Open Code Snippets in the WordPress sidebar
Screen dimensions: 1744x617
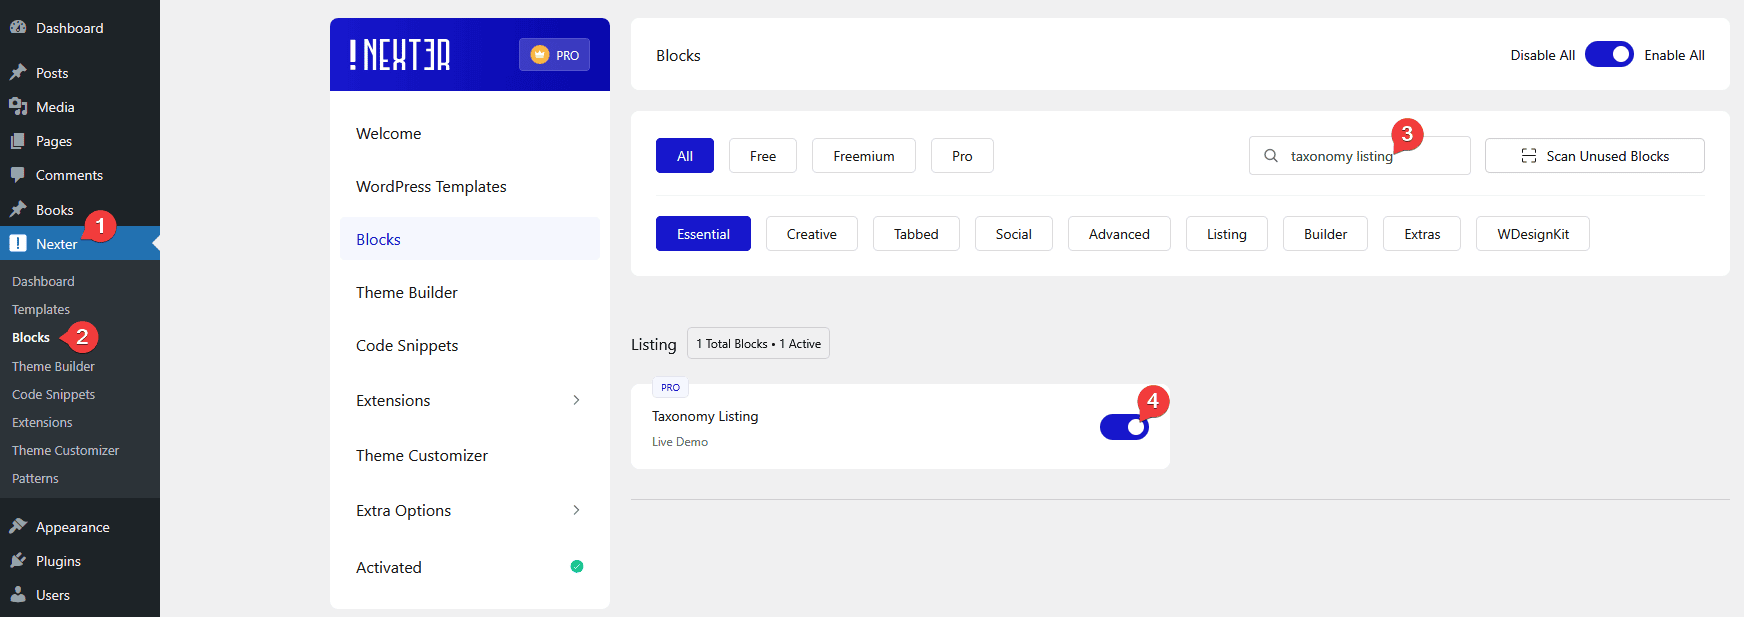click(x=54, y=395)
